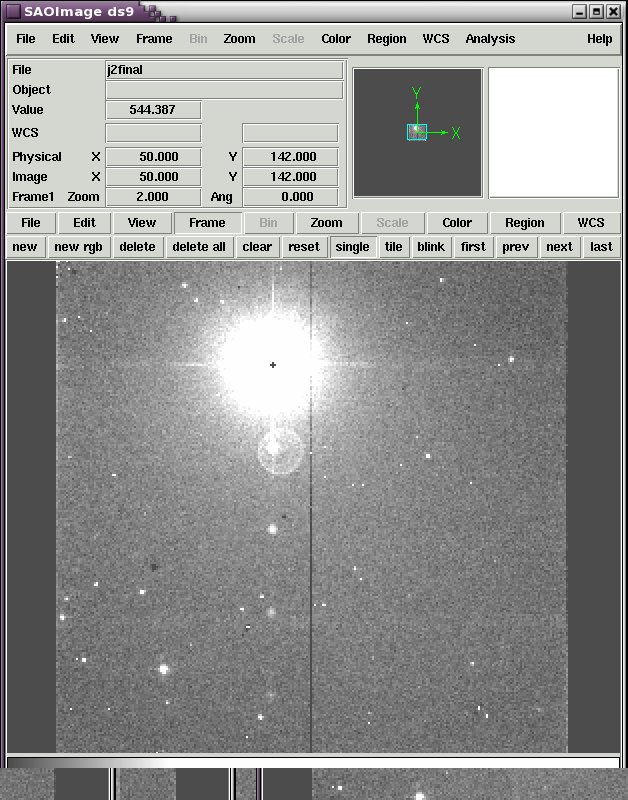
Task: Enable blink frame display mode
Action: [431, 247]
